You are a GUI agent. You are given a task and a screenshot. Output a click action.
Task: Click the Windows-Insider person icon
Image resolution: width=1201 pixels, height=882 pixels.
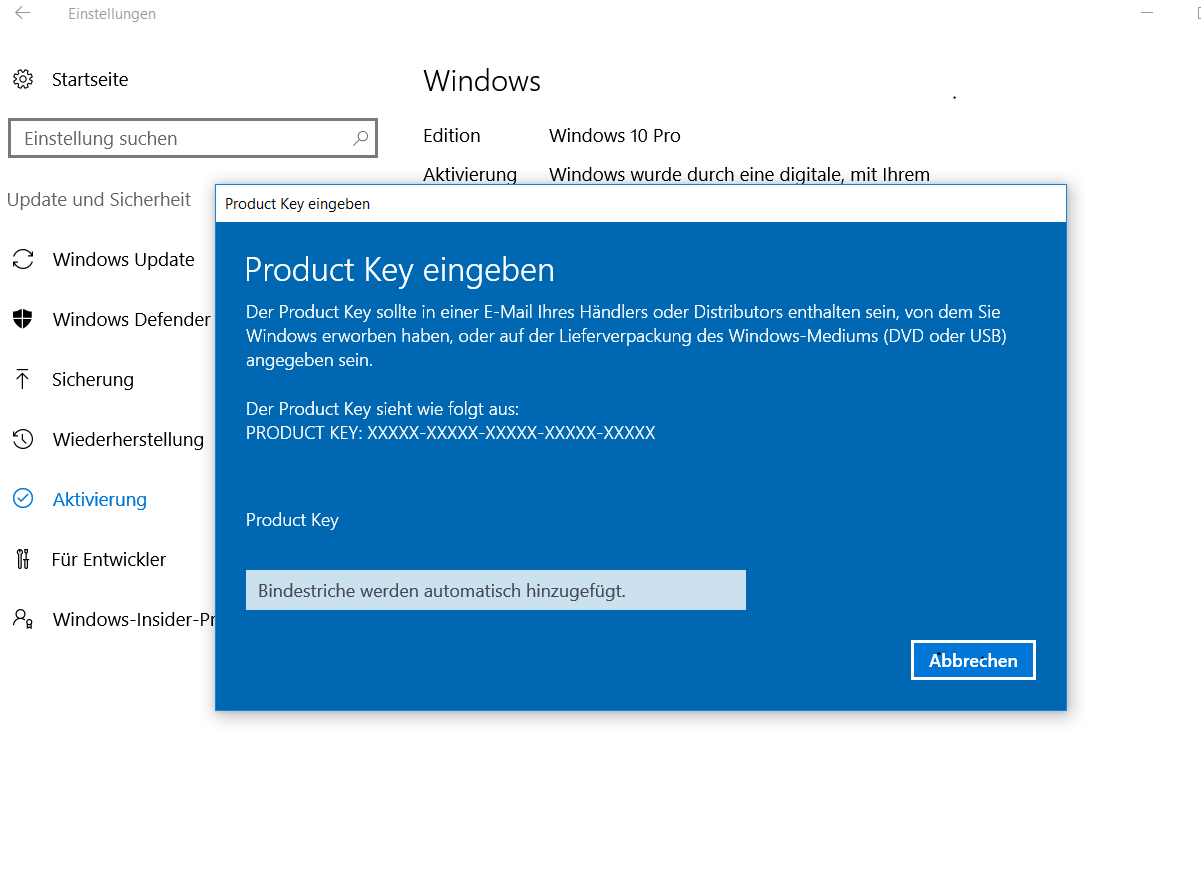pyautogui.click(x=23, y=619)
